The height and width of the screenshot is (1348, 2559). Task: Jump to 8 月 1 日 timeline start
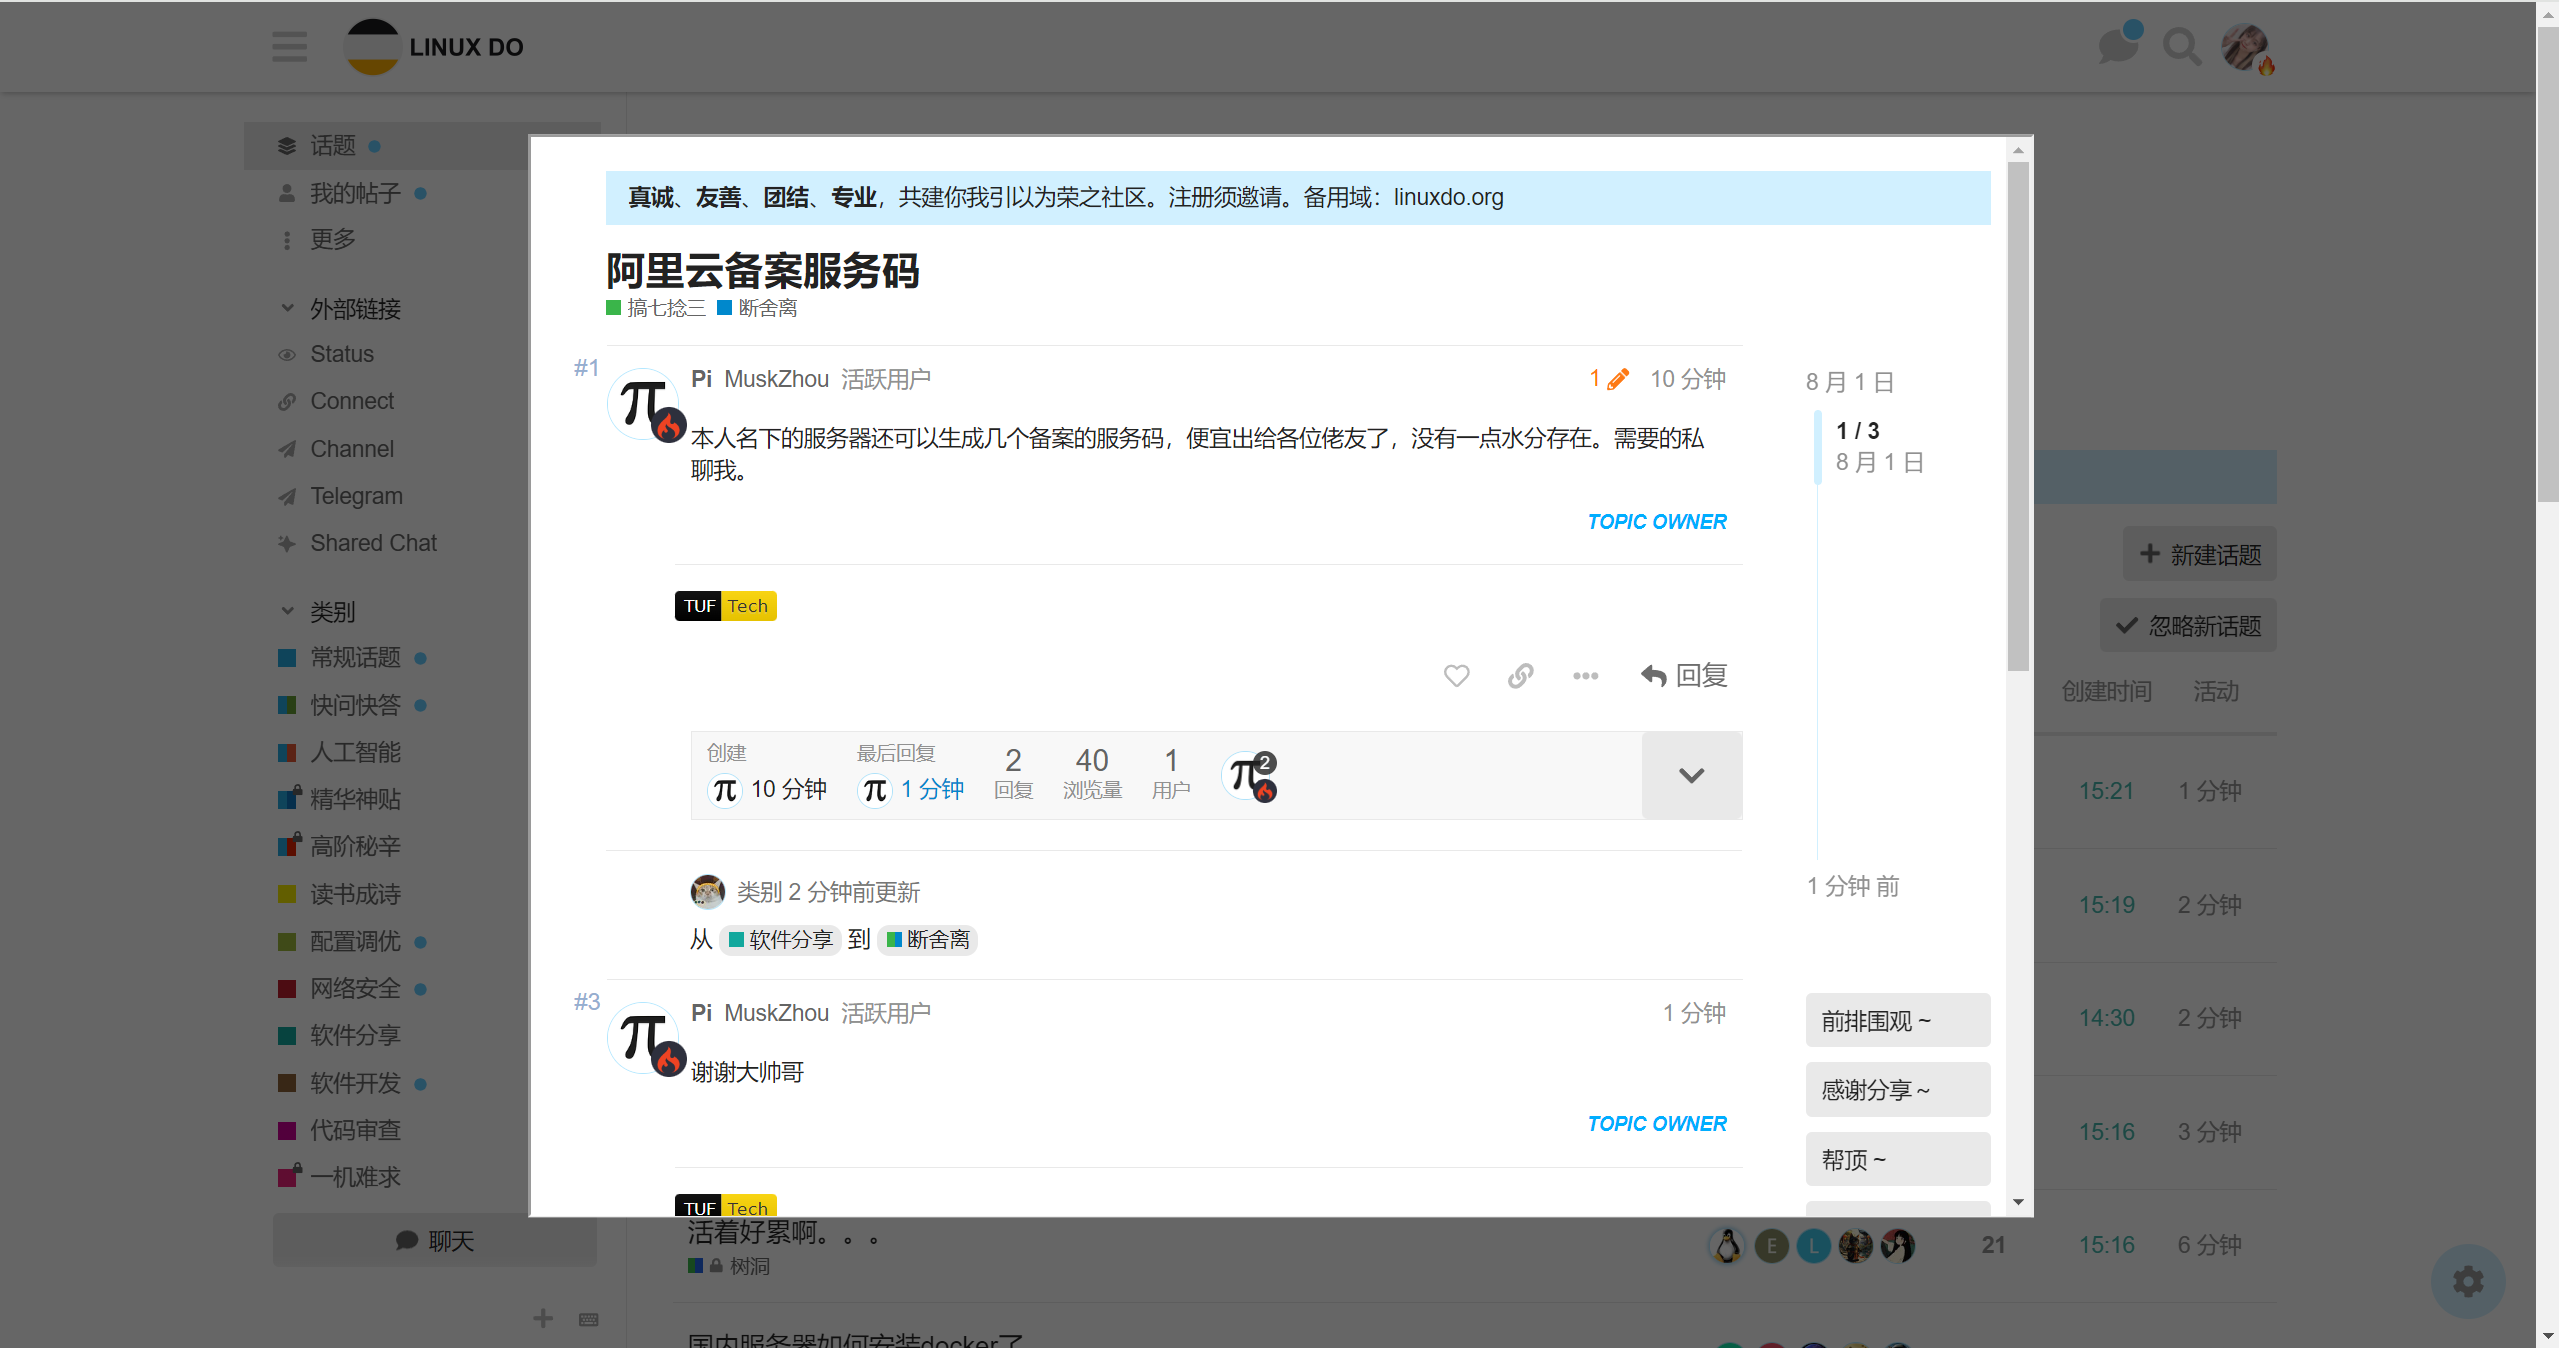point(1849,382)
